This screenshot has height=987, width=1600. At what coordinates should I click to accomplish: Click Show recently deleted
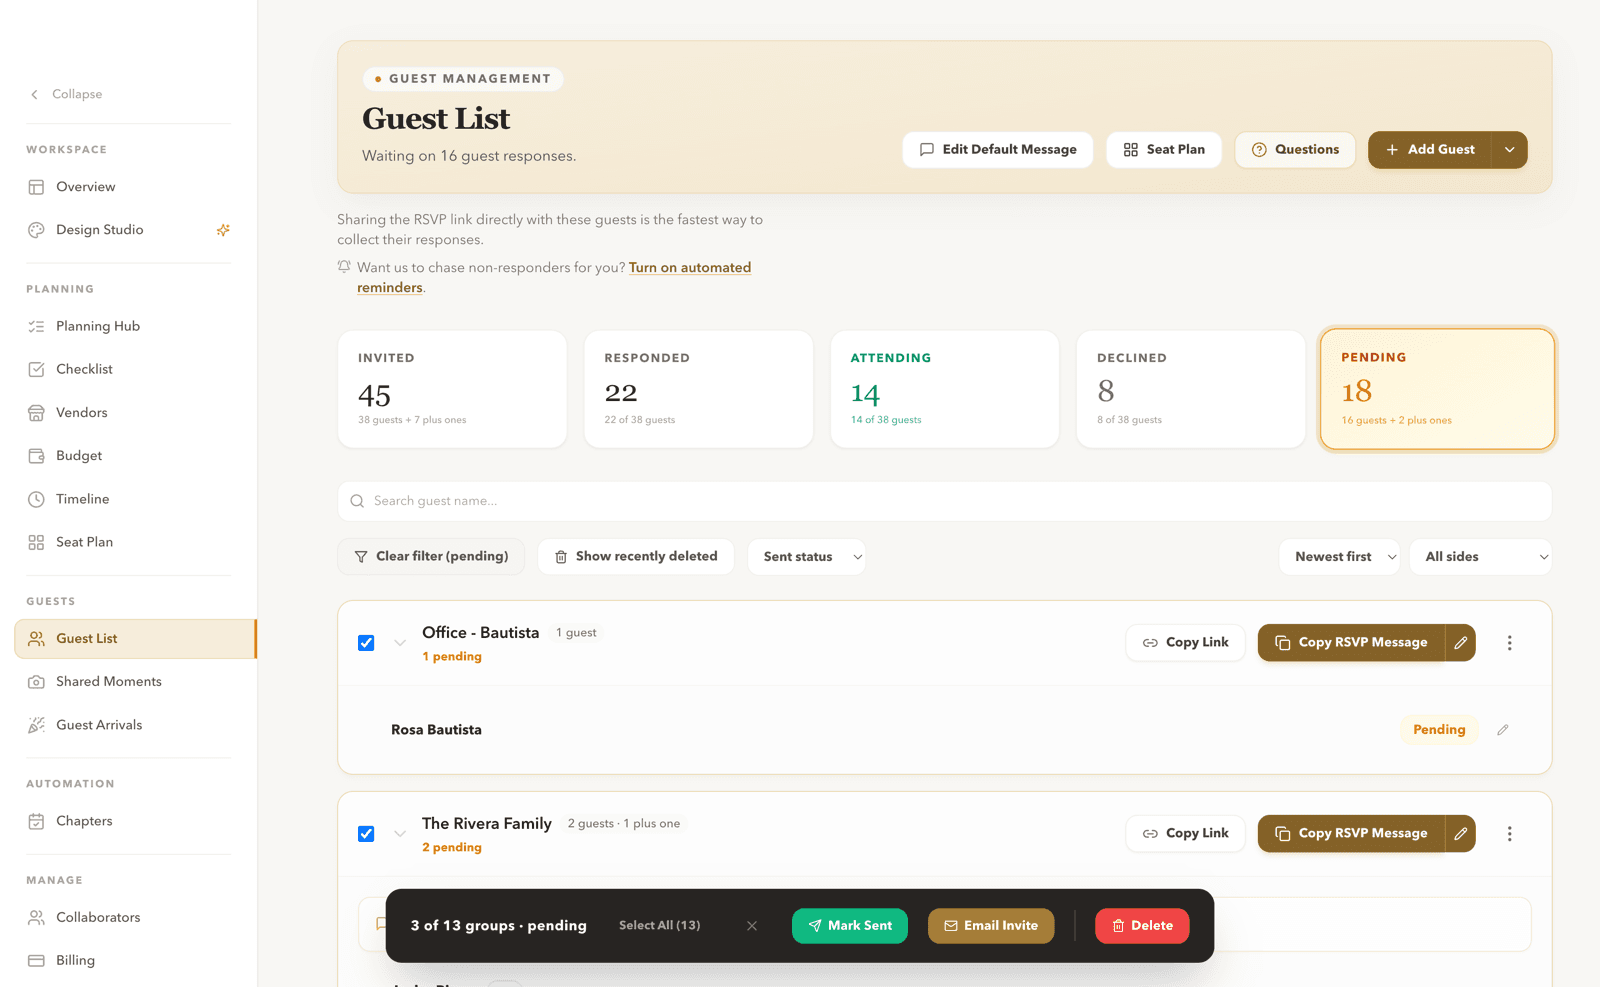636,557
